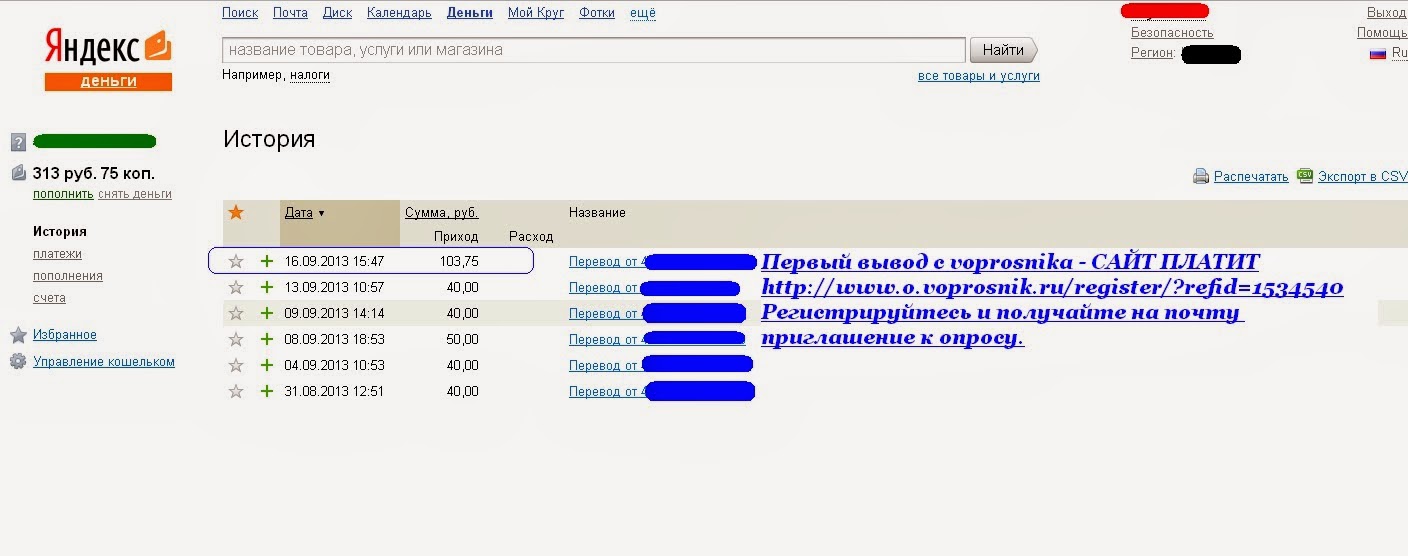Click the 103,75 income amount
This screenshot has width=1408, height=556.
click(x=459, y=261)
